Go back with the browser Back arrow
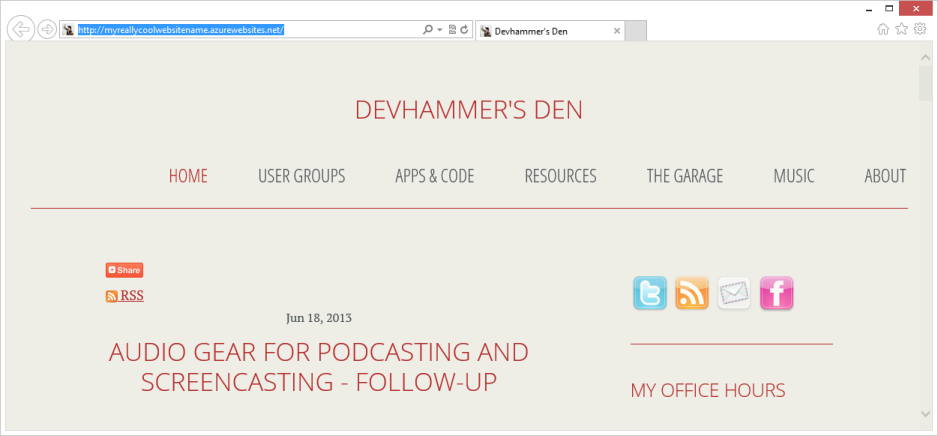The image size is (938, 436). point(21,29)
